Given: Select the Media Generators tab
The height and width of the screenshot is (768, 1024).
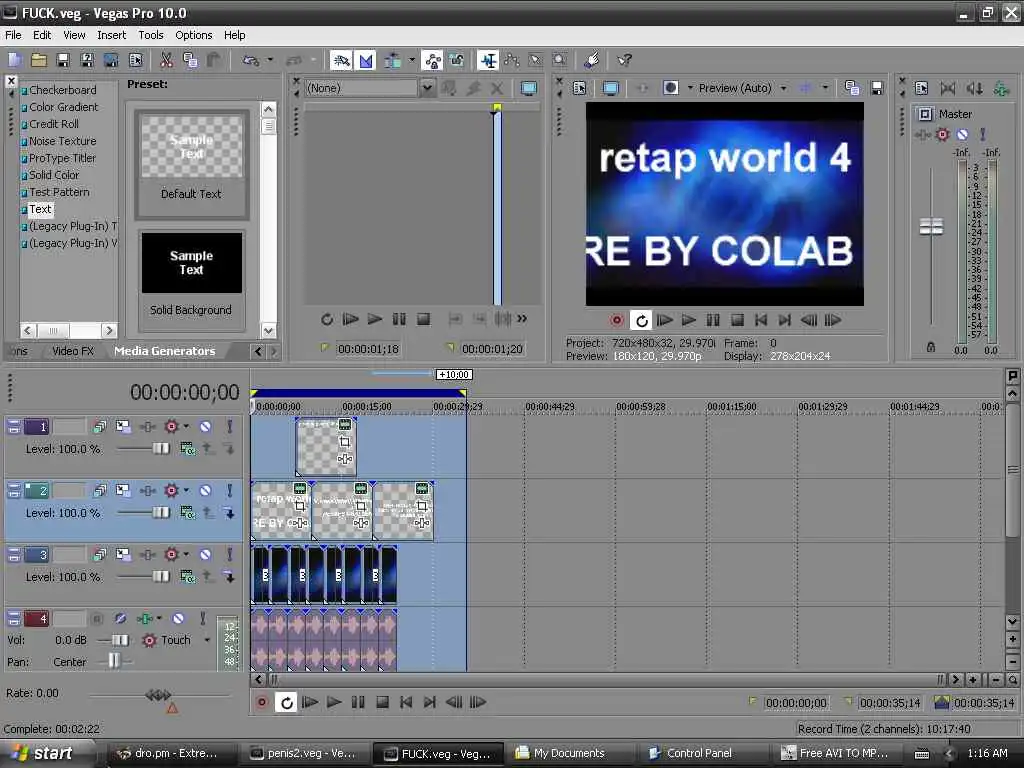Looking at the screenshot, I should [x=165, y=351].
